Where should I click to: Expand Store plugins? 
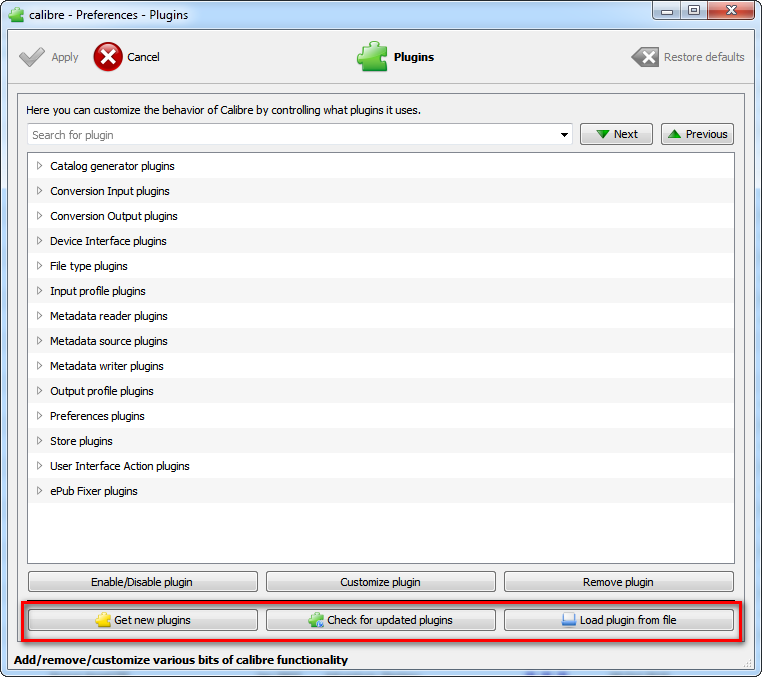pyautogui.click(x=39, y=441)
